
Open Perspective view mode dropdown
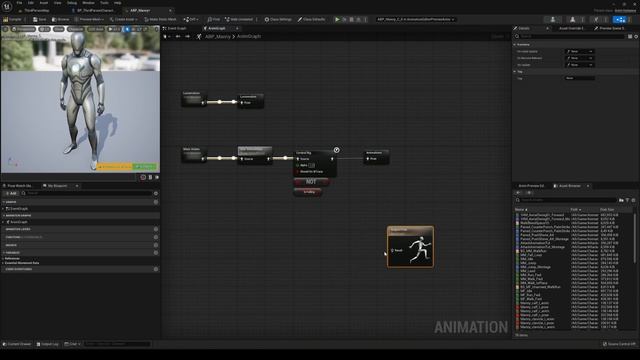point(24,29)
